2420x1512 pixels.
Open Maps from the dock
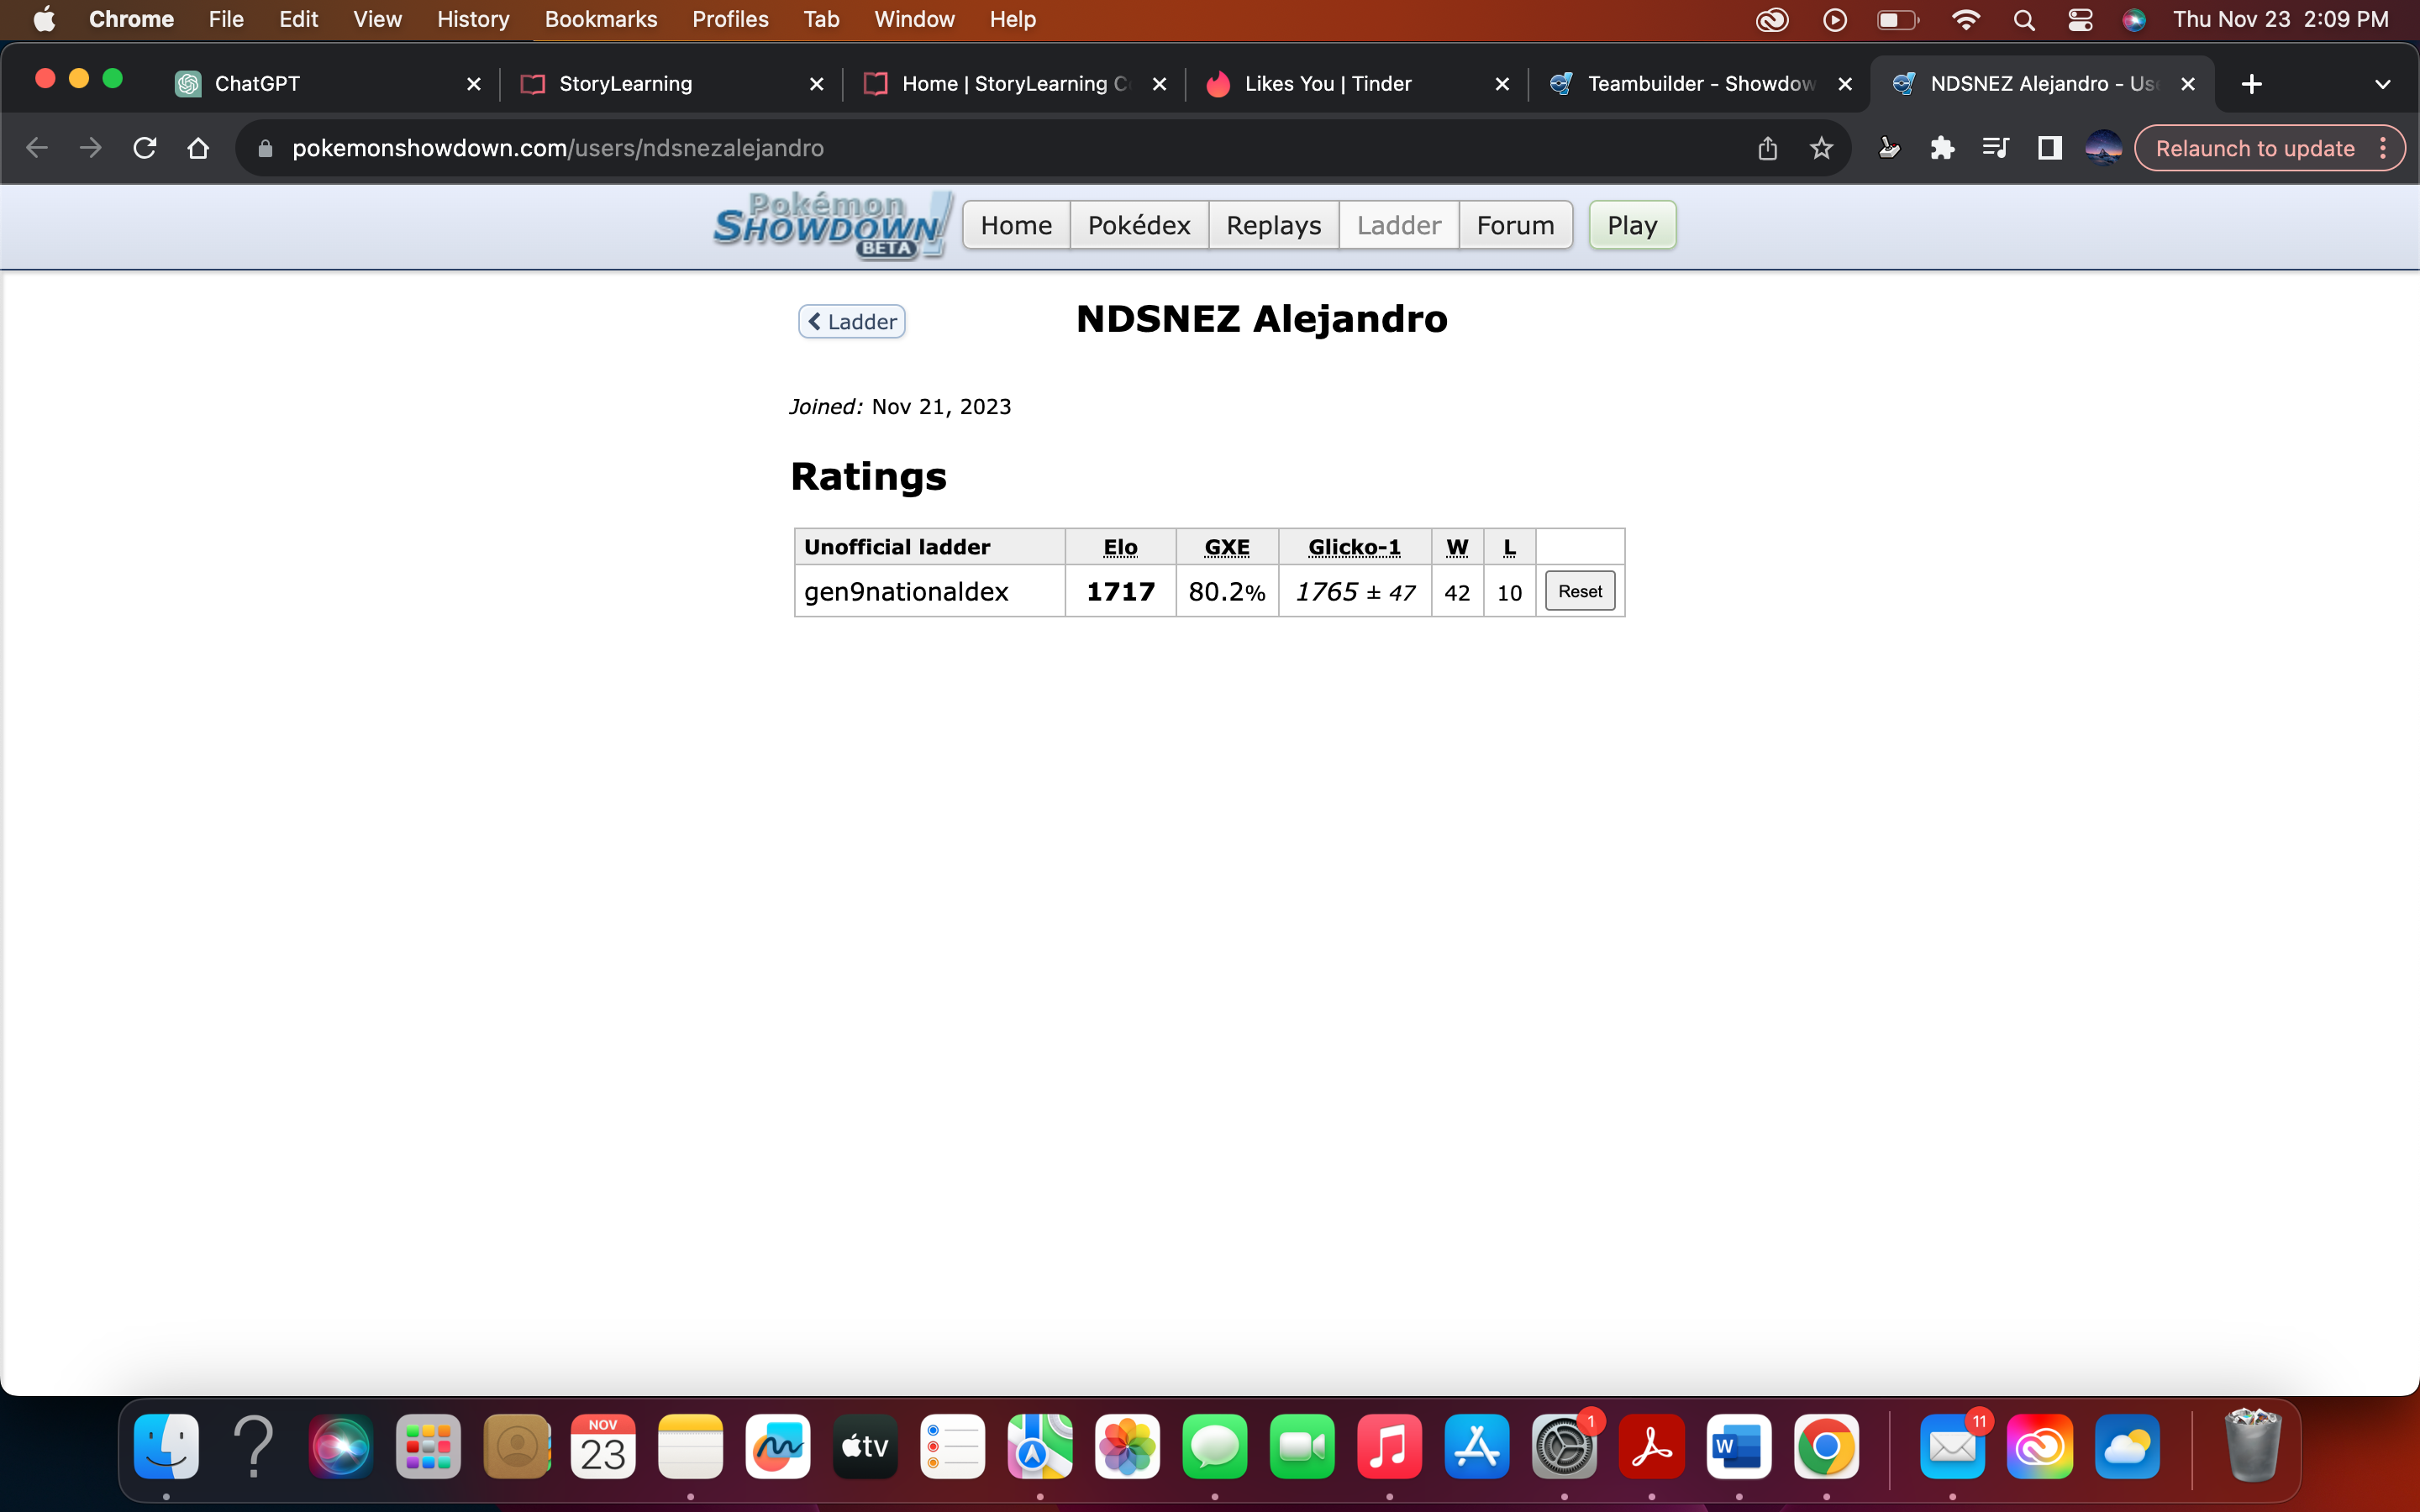[x=1040, y=1446]
